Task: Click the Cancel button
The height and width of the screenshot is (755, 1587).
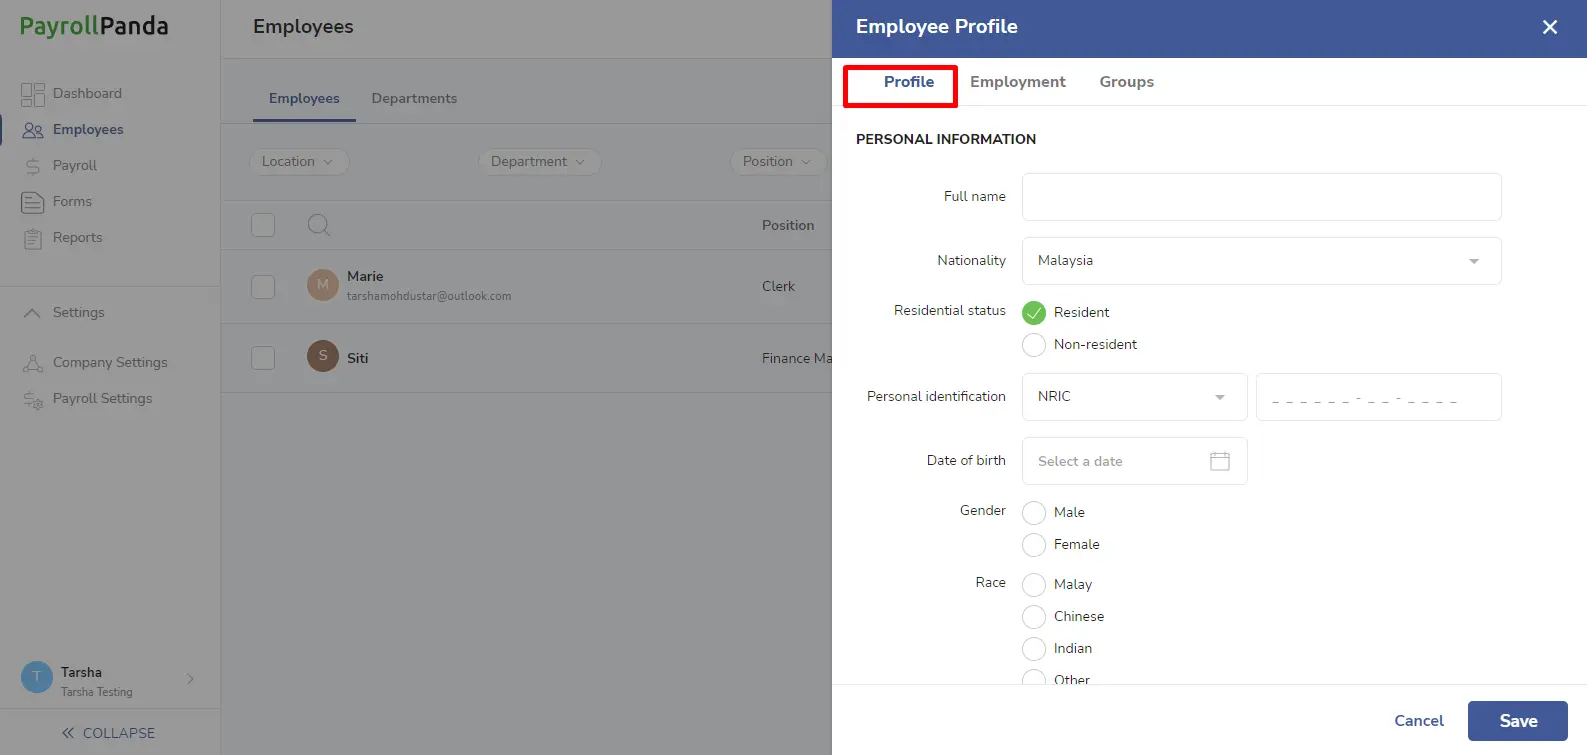Action: point(1418,721)
